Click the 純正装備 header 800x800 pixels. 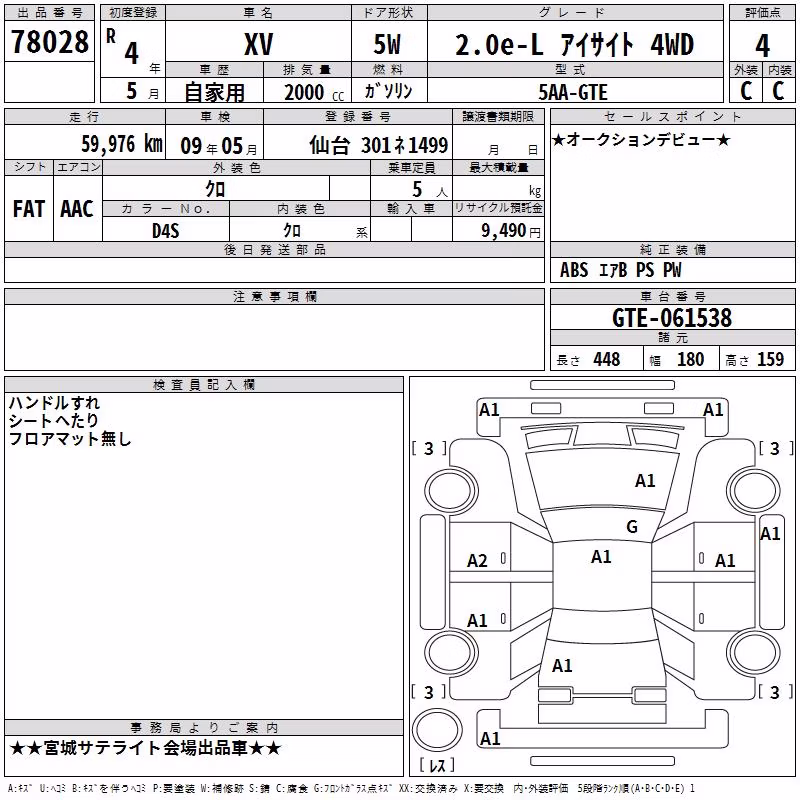tap(672, 249)
